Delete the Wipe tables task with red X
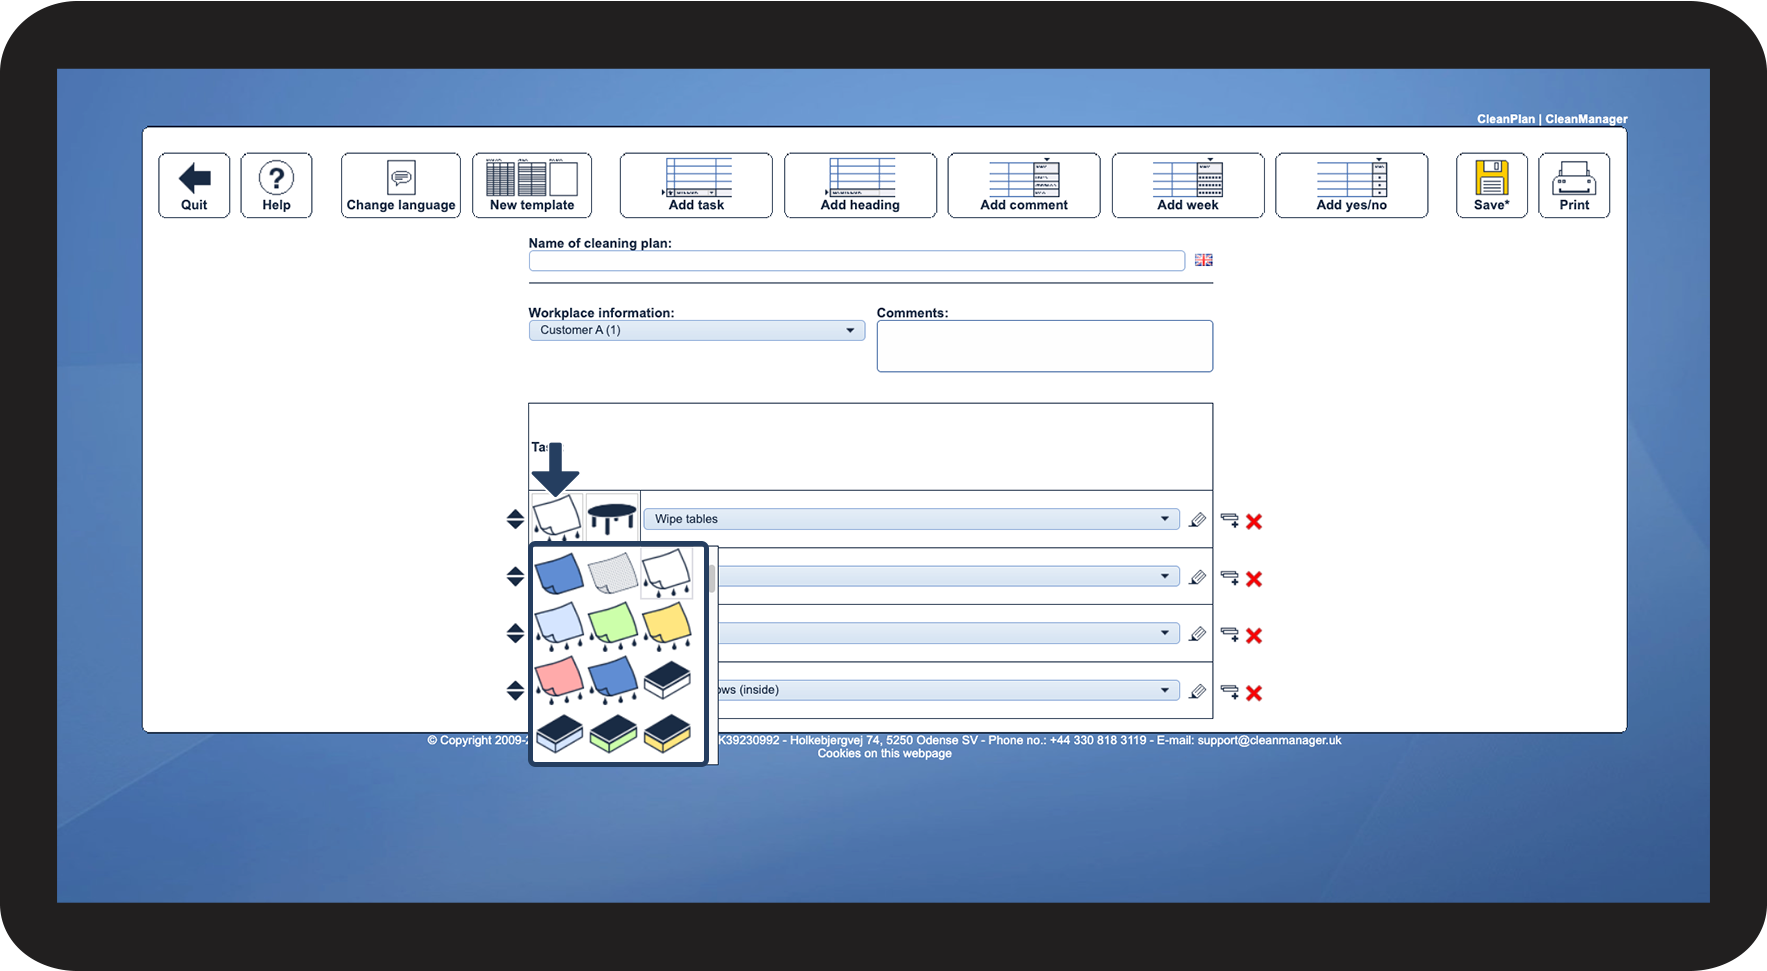Image resolution: width=1767 pixels, height=971 pixels. pos(1254,521)
